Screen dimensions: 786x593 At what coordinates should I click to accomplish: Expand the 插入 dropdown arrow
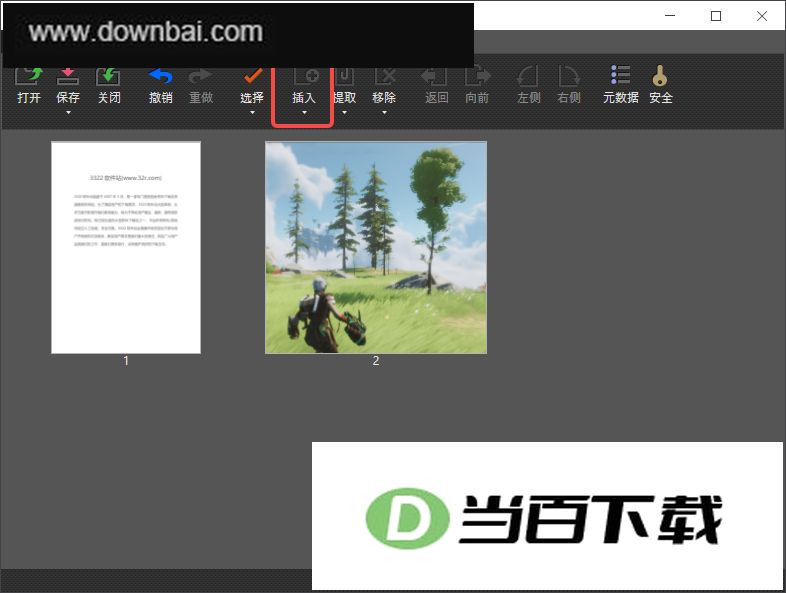[304, 113]
